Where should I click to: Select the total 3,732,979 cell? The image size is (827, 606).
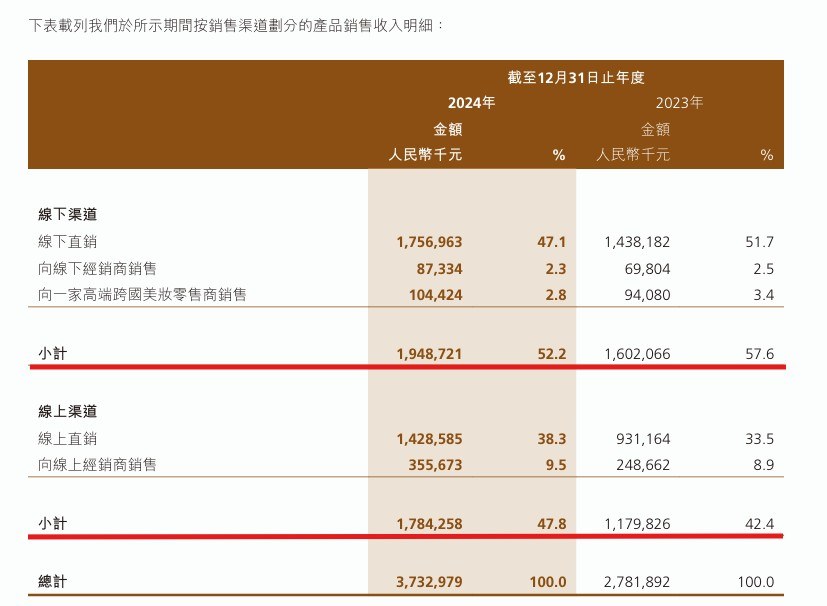pyautogui.click(x=429, y=581)
